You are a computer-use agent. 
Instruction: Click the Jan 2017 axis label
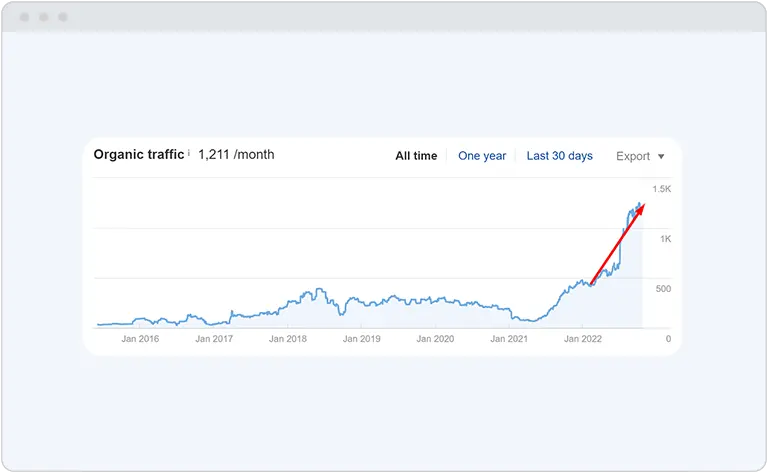coord(214,338)
